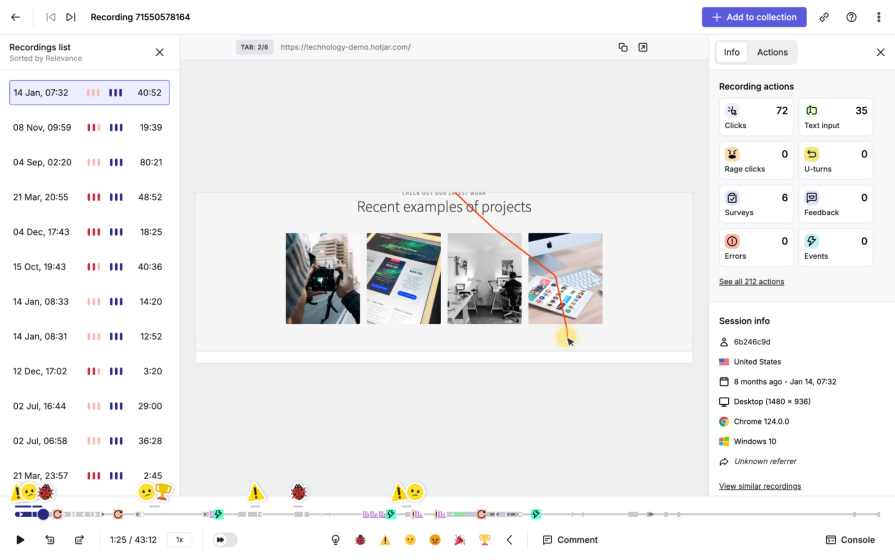The image size is (895, 560).
Task: Select the 08 Nov, 09:59 recording
Action: coord(89,128)
